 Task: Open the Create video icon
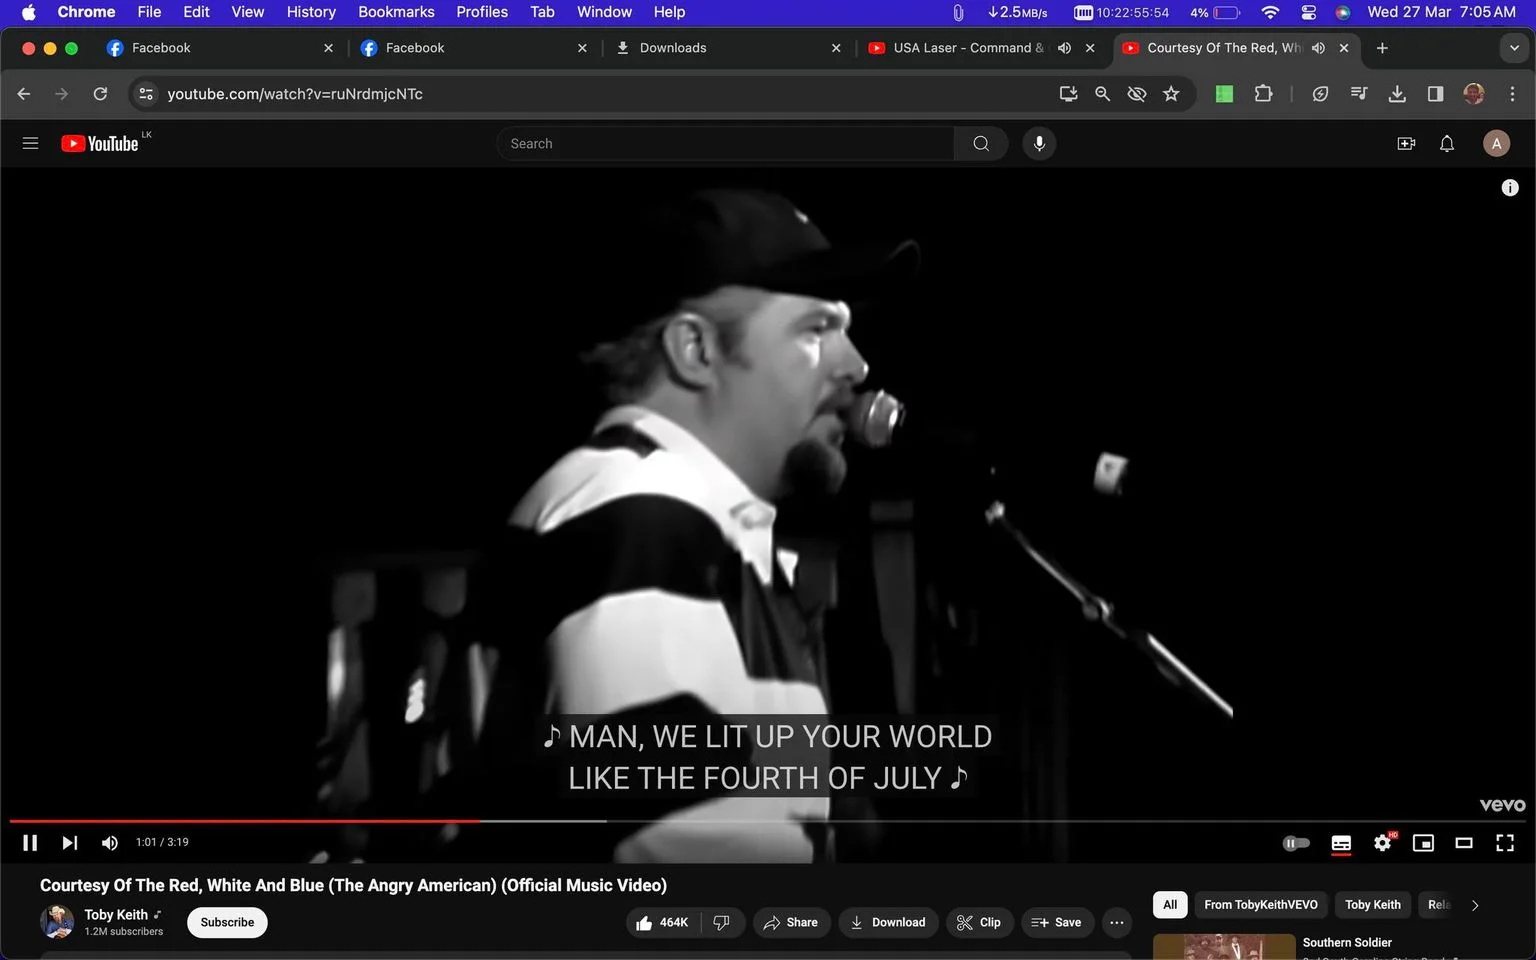[x=1406, y=144]
